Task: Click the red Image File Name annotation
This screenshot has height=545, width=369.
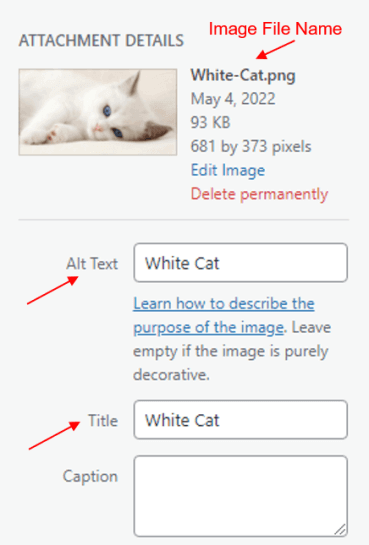Action: coord(275,29)
